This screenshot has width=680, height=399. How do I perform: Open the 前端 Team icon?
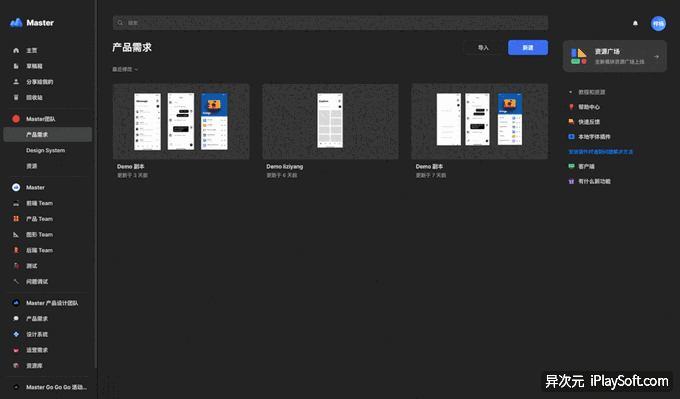point(16,203)
